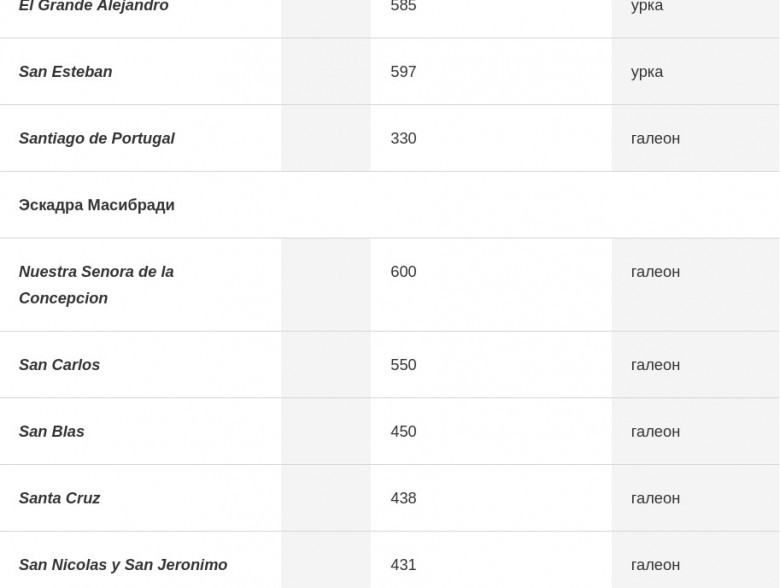780x588 pixels.
Task: Click San Nicolas y San Jeronimo name
Action: pos(123,565)
